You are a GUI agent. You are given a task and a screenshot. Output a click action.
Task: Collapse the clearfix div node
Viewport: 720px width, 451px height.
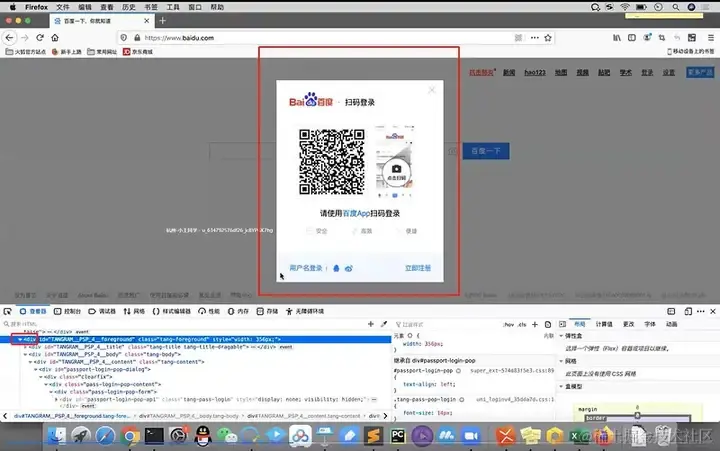click(x=40, y=377)
